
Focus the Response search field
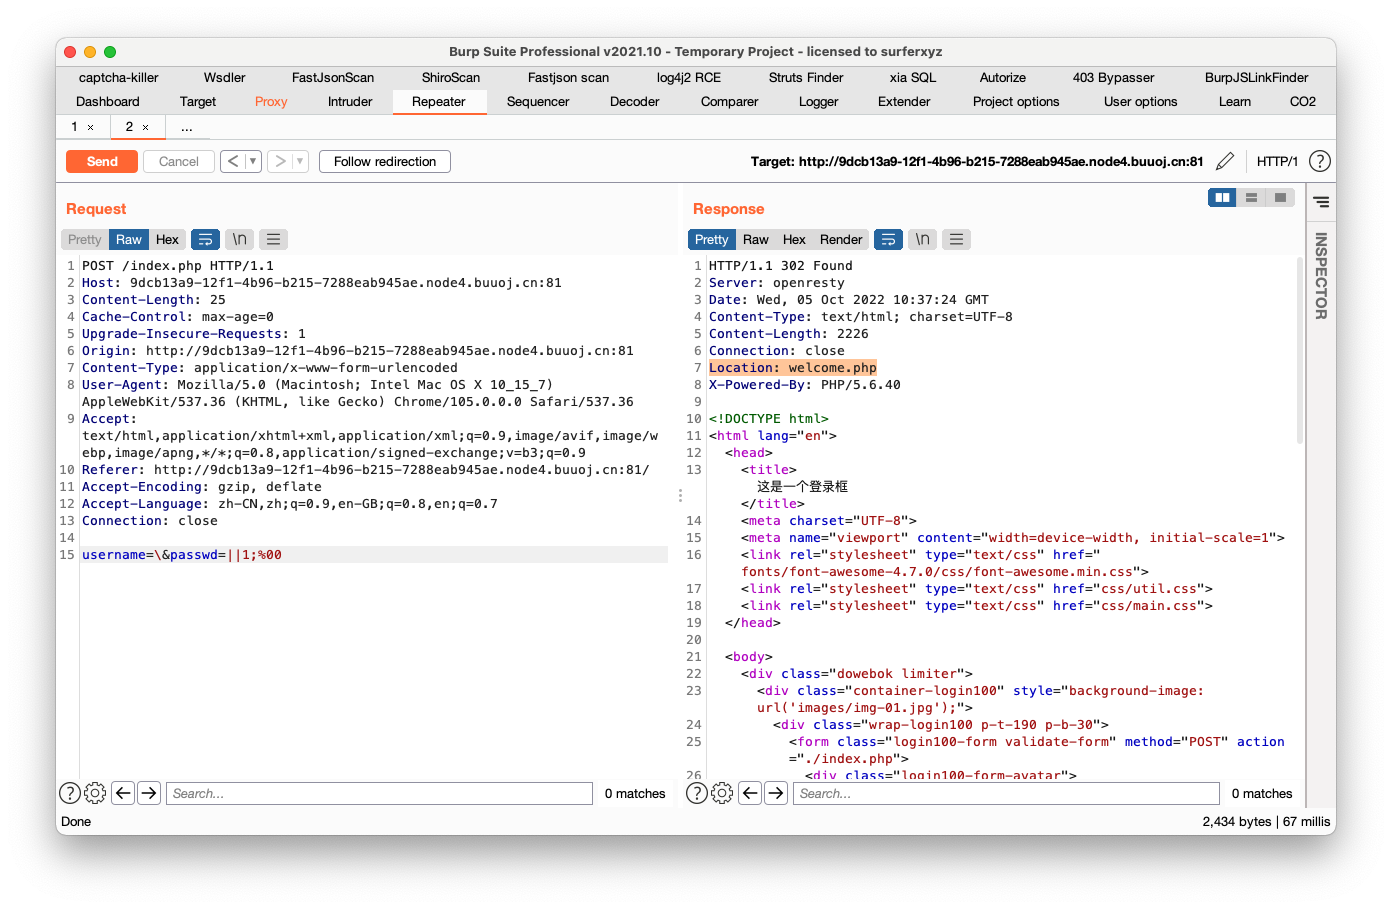1006,793
